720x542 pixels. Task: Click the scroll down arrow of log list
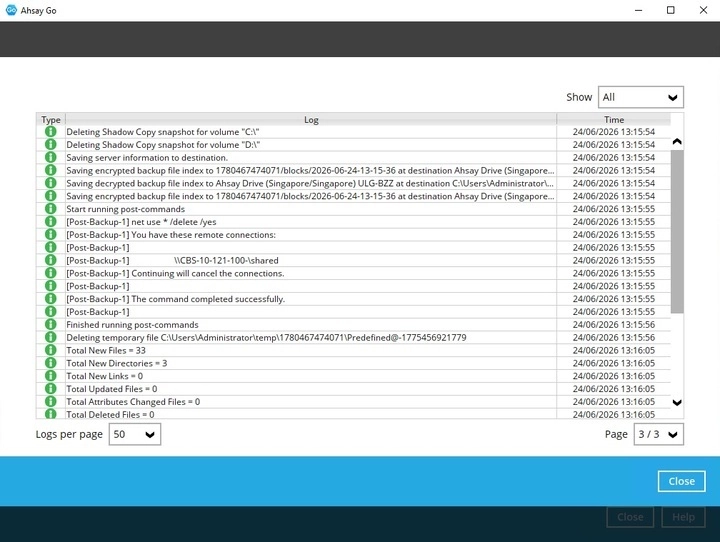677,403
